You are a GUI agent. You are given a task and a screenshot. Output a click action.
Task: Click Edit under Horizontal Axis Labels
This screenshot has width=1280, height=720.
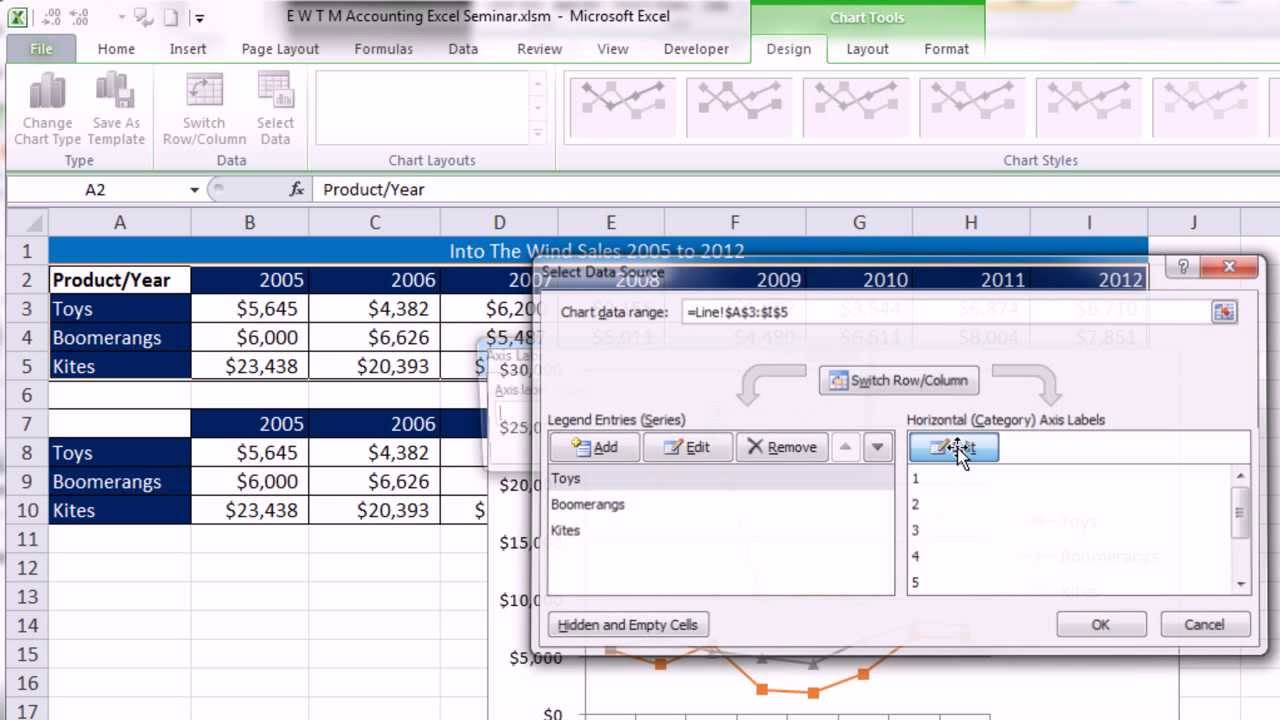click(x=953, y=447)
